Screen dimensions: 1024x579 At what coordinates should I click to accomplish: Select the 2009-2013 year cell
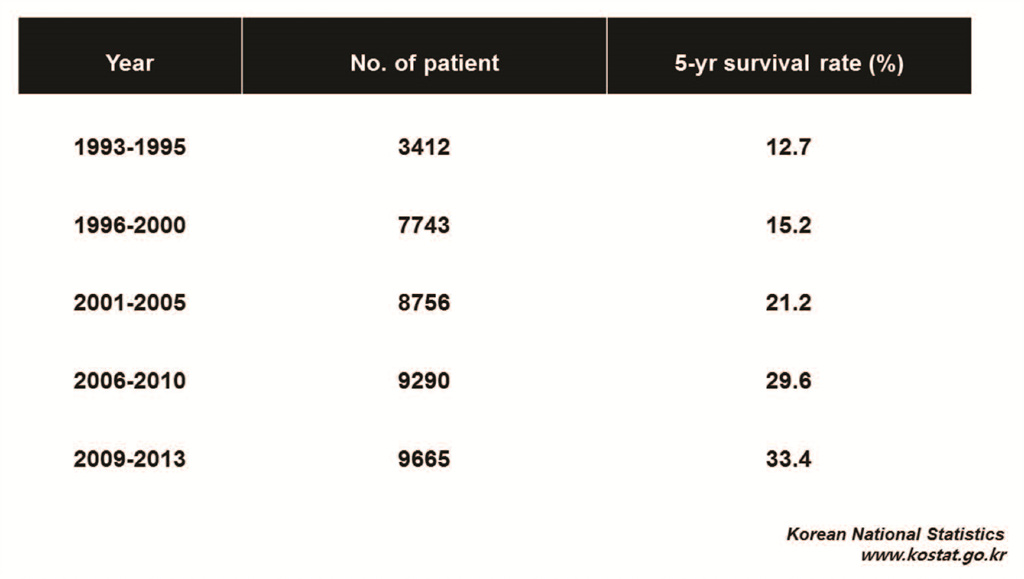(130, 459)
